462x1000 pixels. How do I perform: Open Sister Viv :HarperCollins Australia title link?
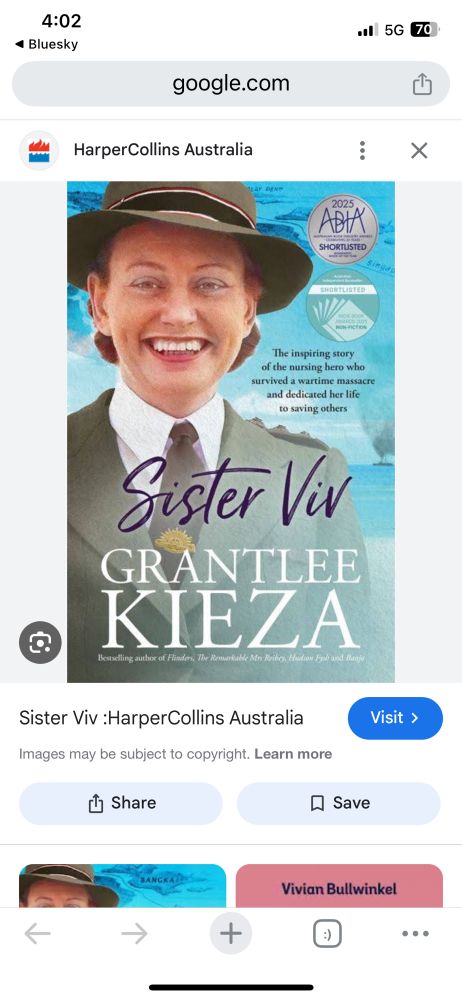[161, 717]
